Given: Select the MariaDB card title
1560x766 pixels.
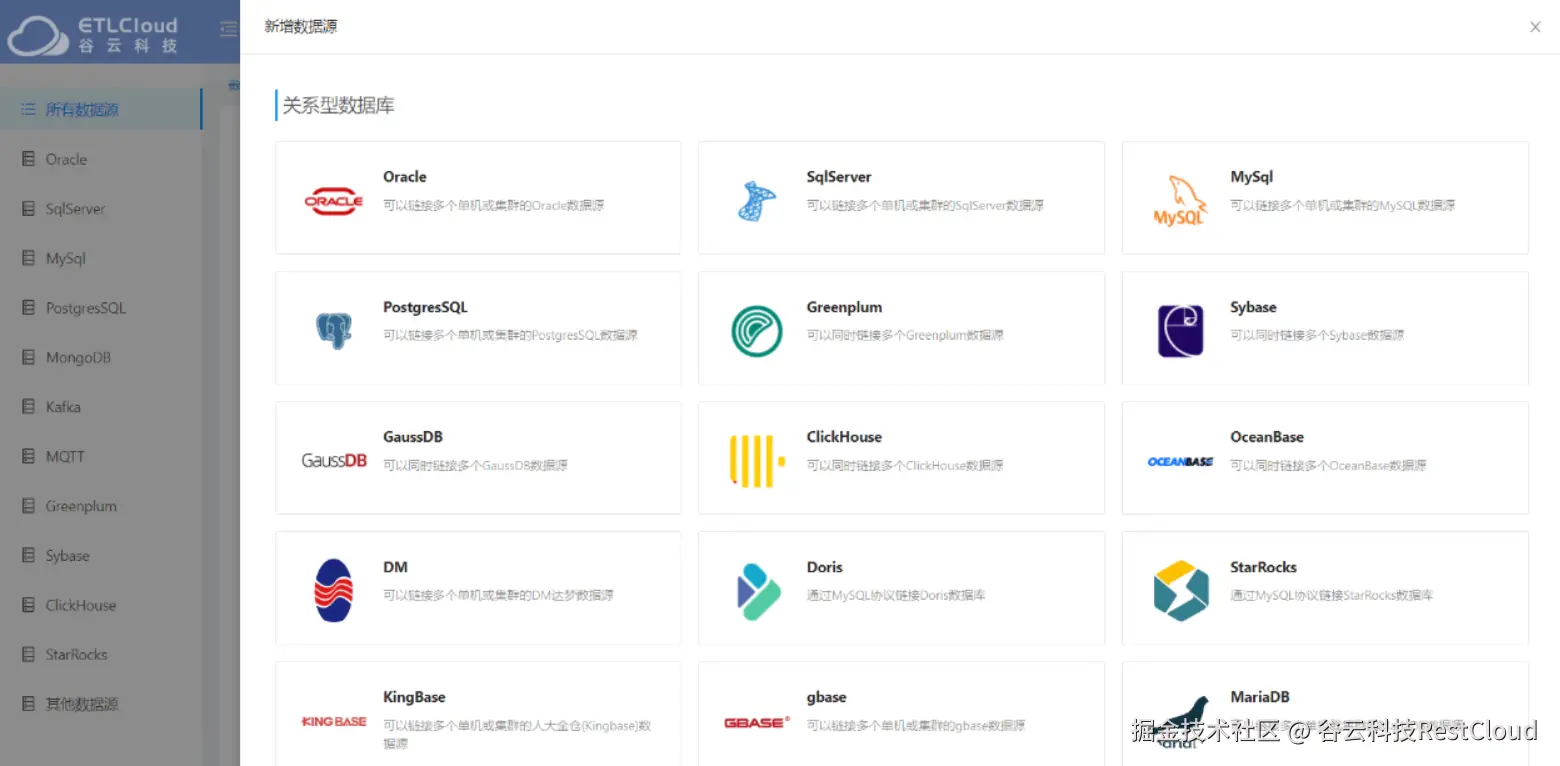Looking at the screenshot, I should coord(1260,697).
